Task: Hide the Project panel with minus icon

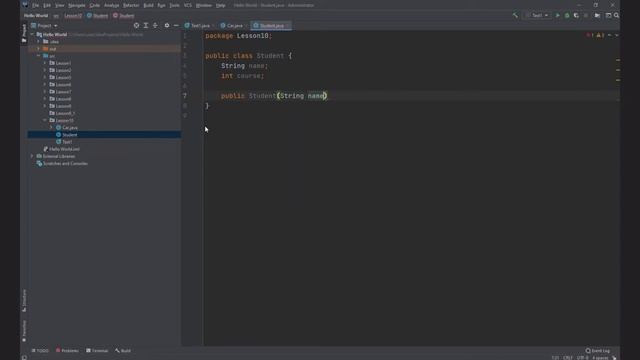Action: tap(176, 25)
